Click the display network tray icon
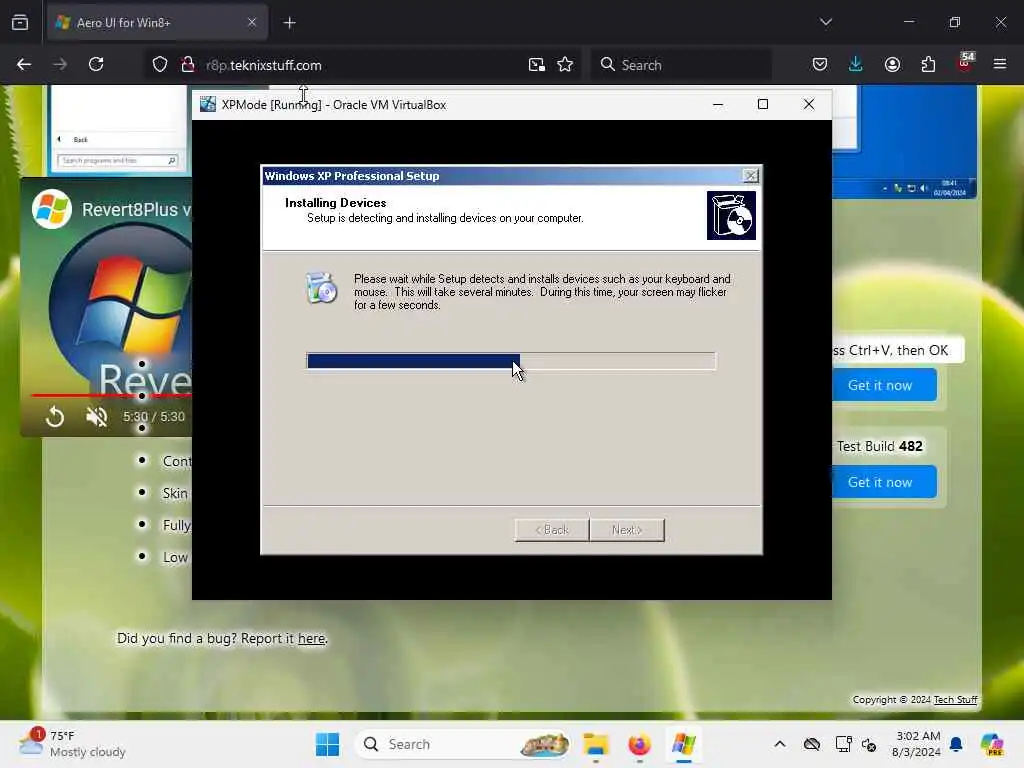 point(843,744)
